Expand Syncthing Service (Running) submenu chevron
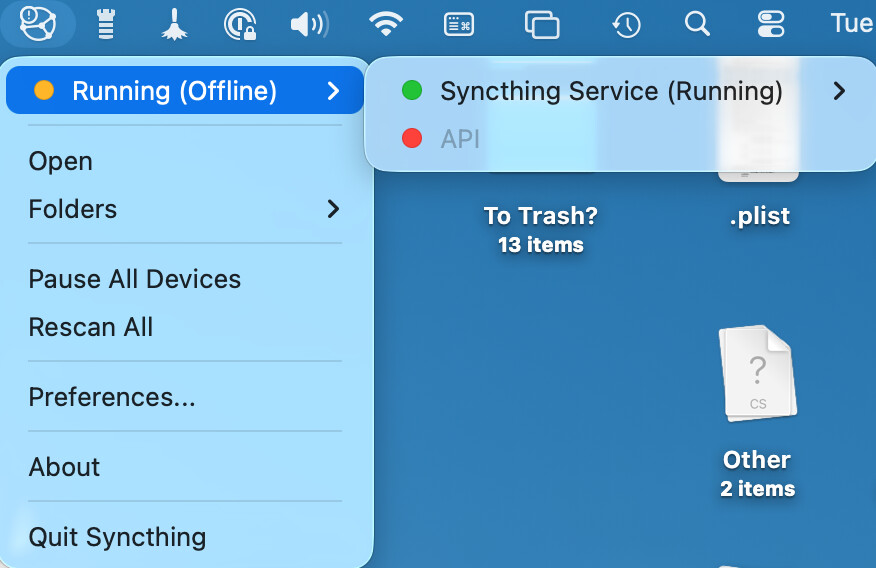 (838, 91)
